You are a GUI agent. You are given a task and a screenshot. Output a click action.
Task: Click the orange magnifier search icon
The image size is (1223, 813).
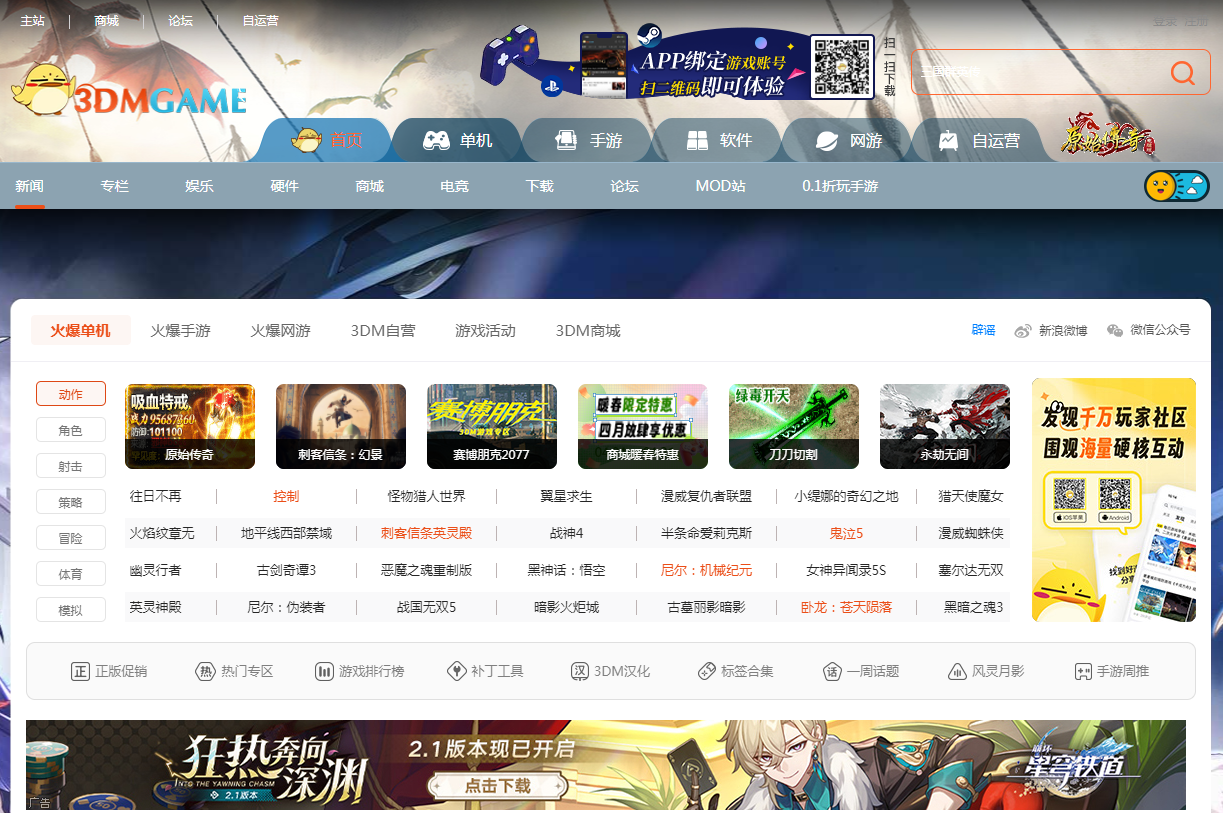click(1183, 72)
